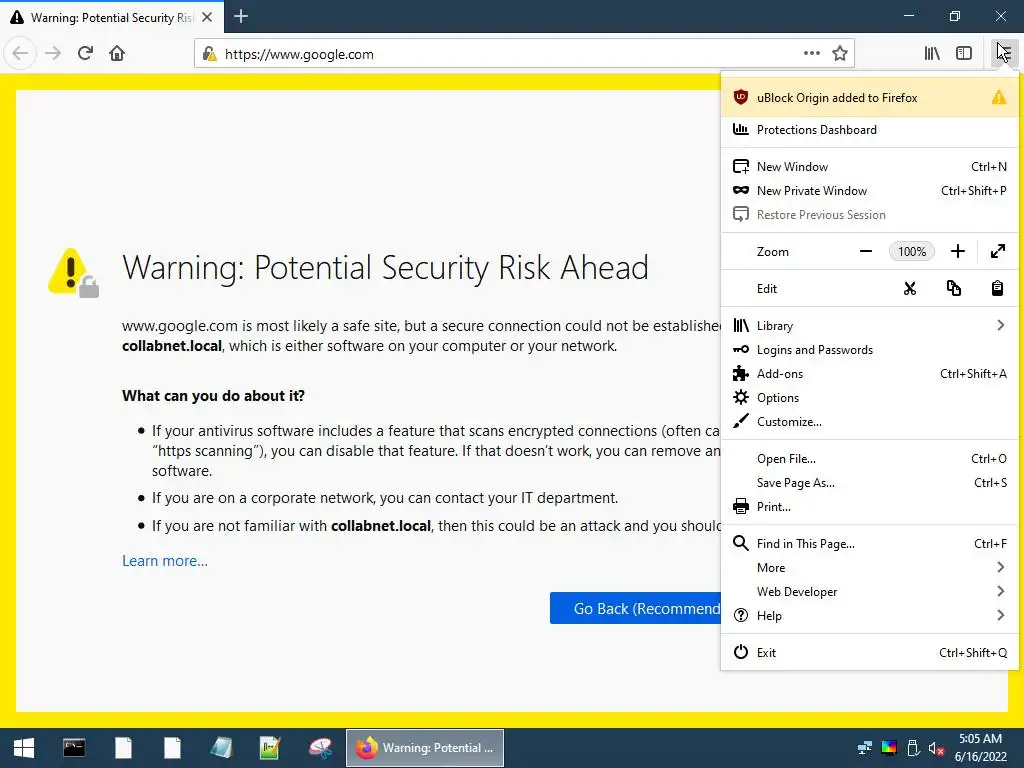Open the site security padlock info
This screenshot has height=768, width=1024.
[x=209, y=54]
